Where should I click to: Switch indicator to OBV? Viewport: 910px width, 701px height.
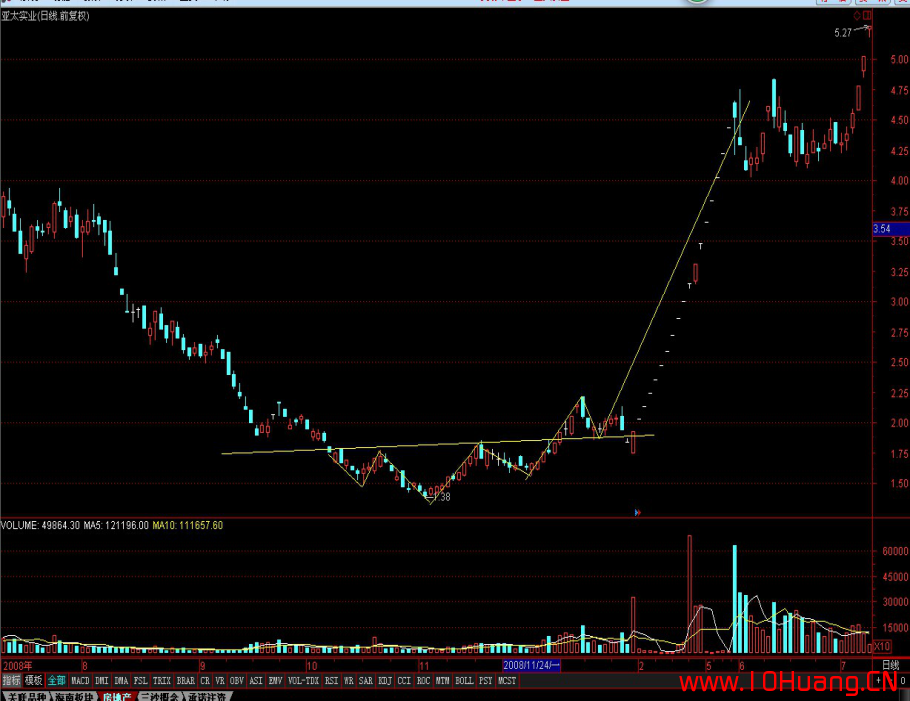point(237,680)
